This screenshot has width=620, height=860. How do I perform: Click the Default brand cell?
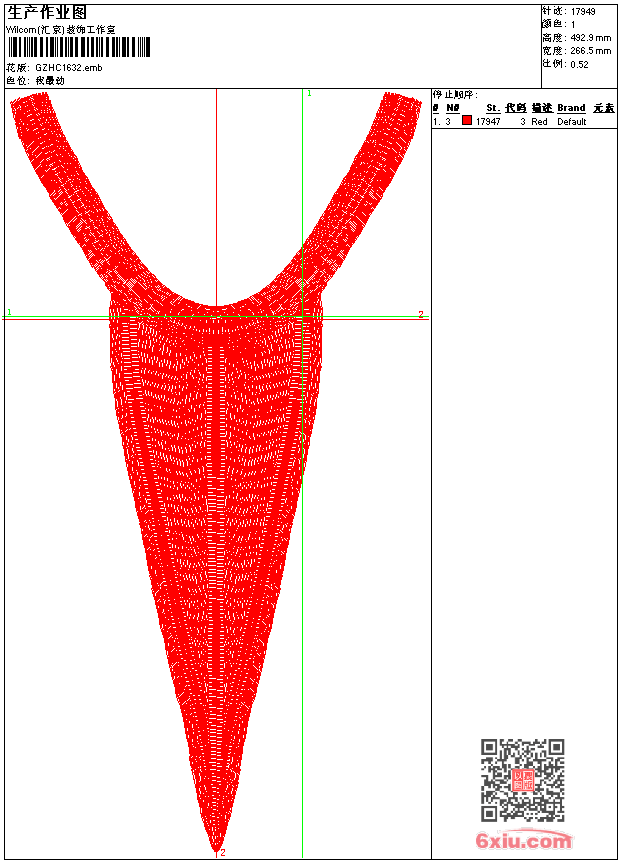pos(571,122)
